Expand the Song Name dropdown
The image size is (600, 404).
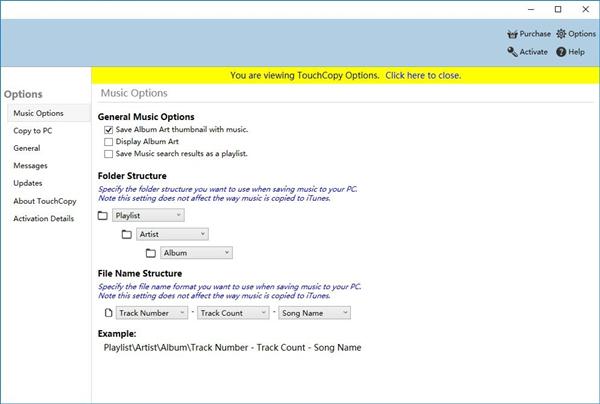tap(315, 313)
